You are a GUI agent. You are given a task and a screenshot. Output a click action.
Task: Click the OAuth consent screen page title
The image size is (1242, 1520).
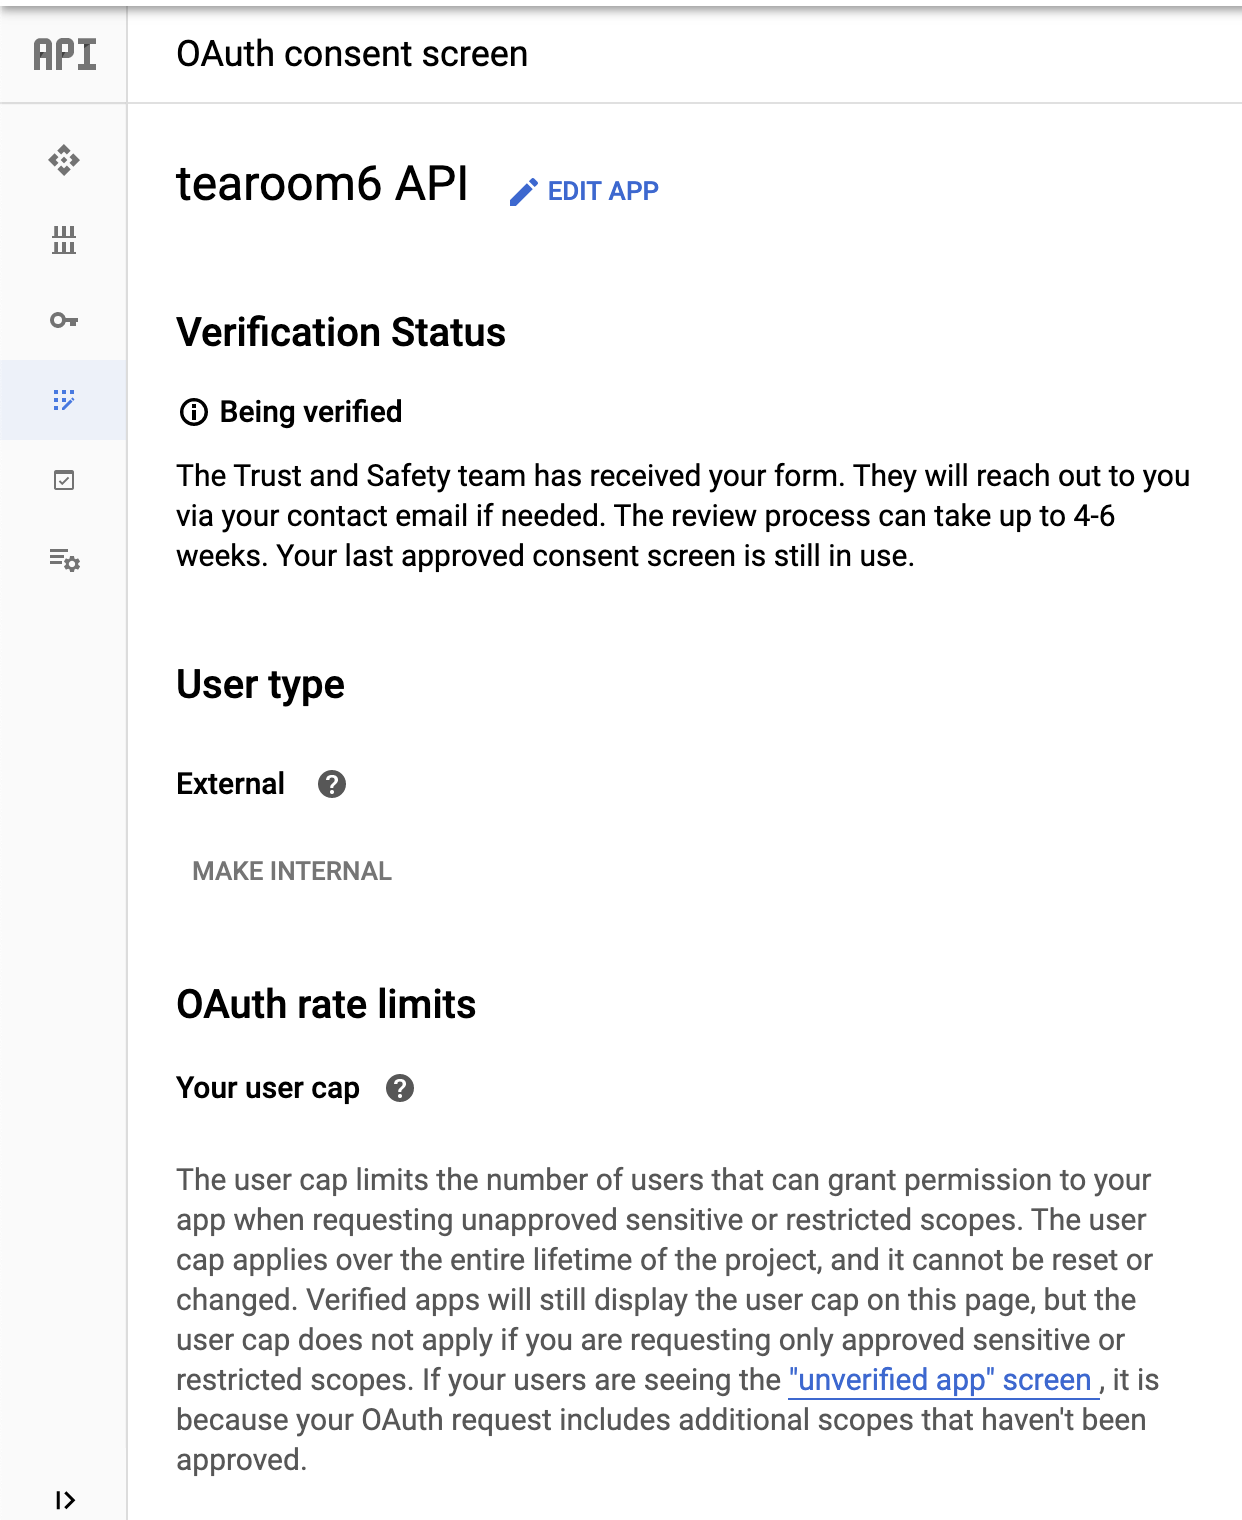(352, 54)
